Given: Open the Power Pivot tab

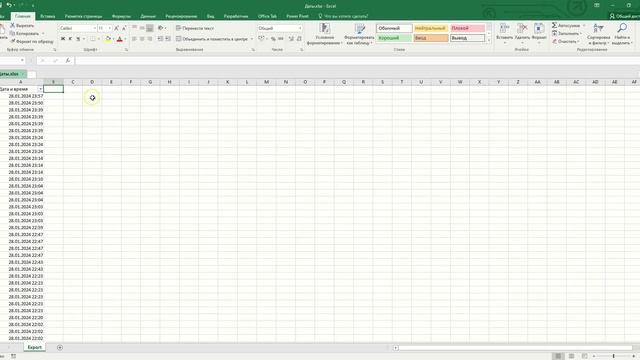Looking at the screenshot, I should tap(297, 16).
